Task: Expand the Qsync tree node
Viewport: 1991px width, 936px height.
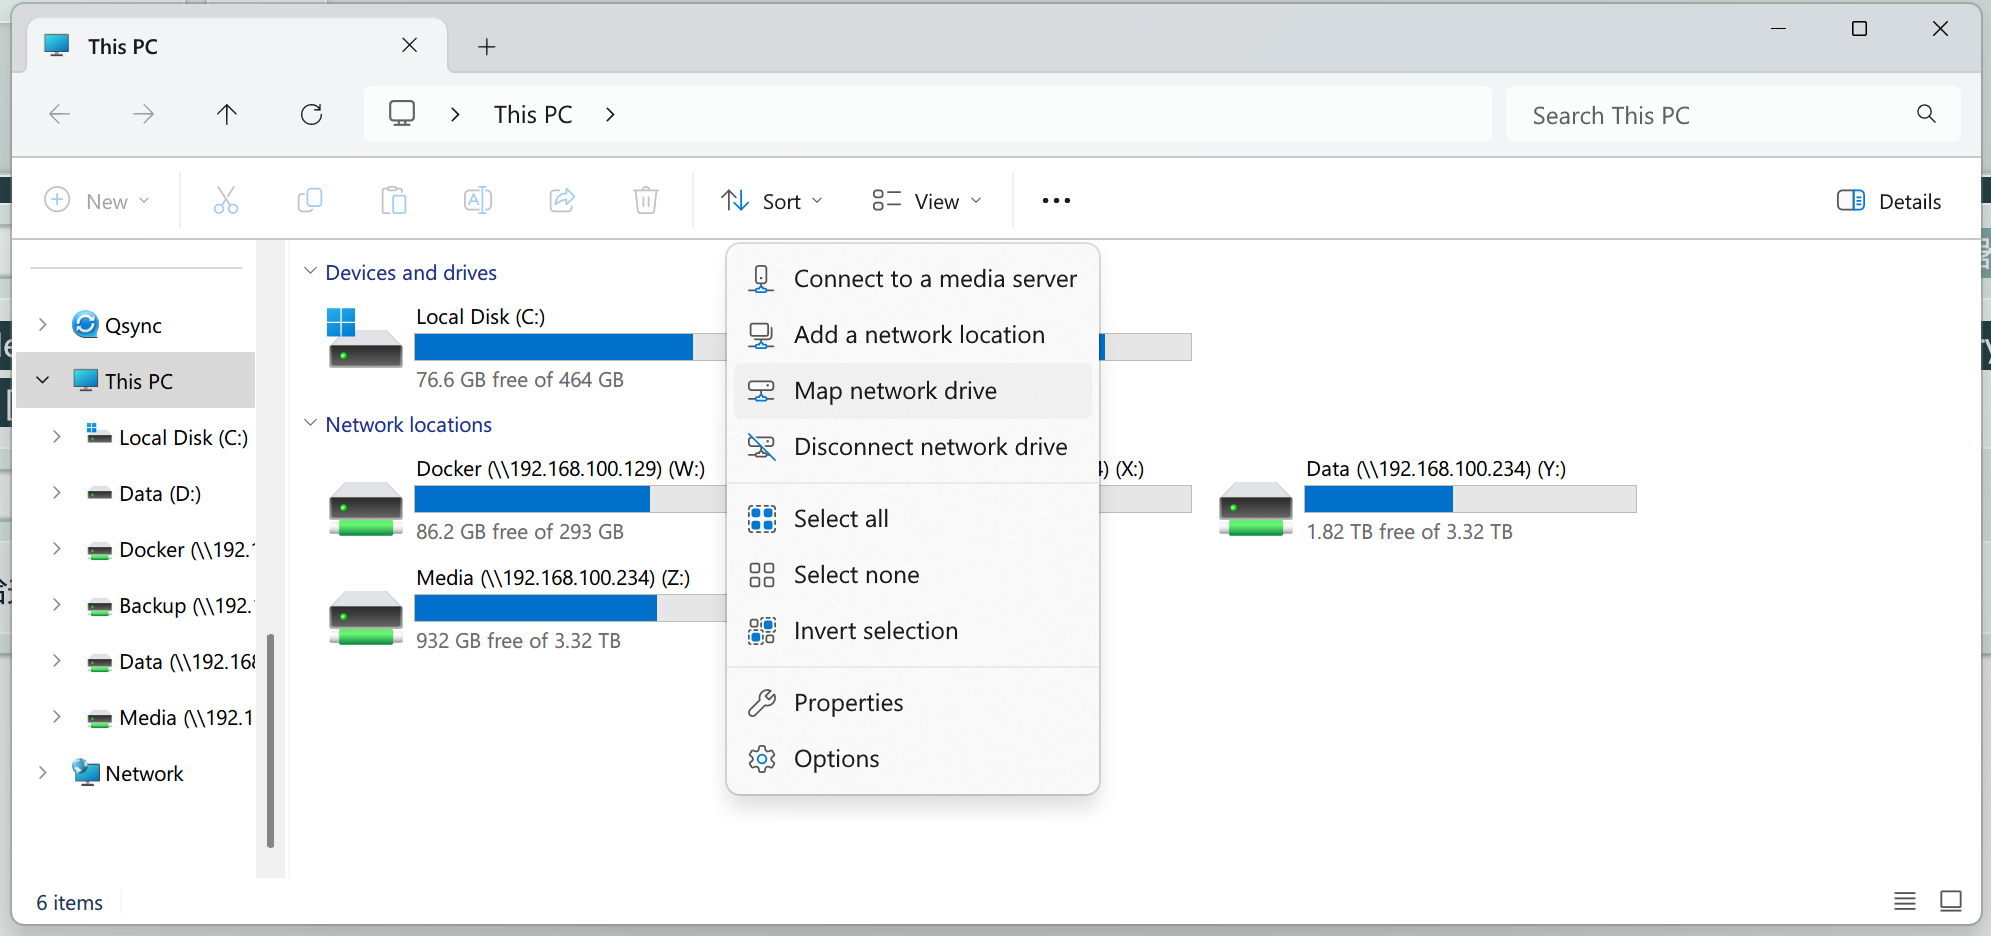Action: tap(43, 325)
